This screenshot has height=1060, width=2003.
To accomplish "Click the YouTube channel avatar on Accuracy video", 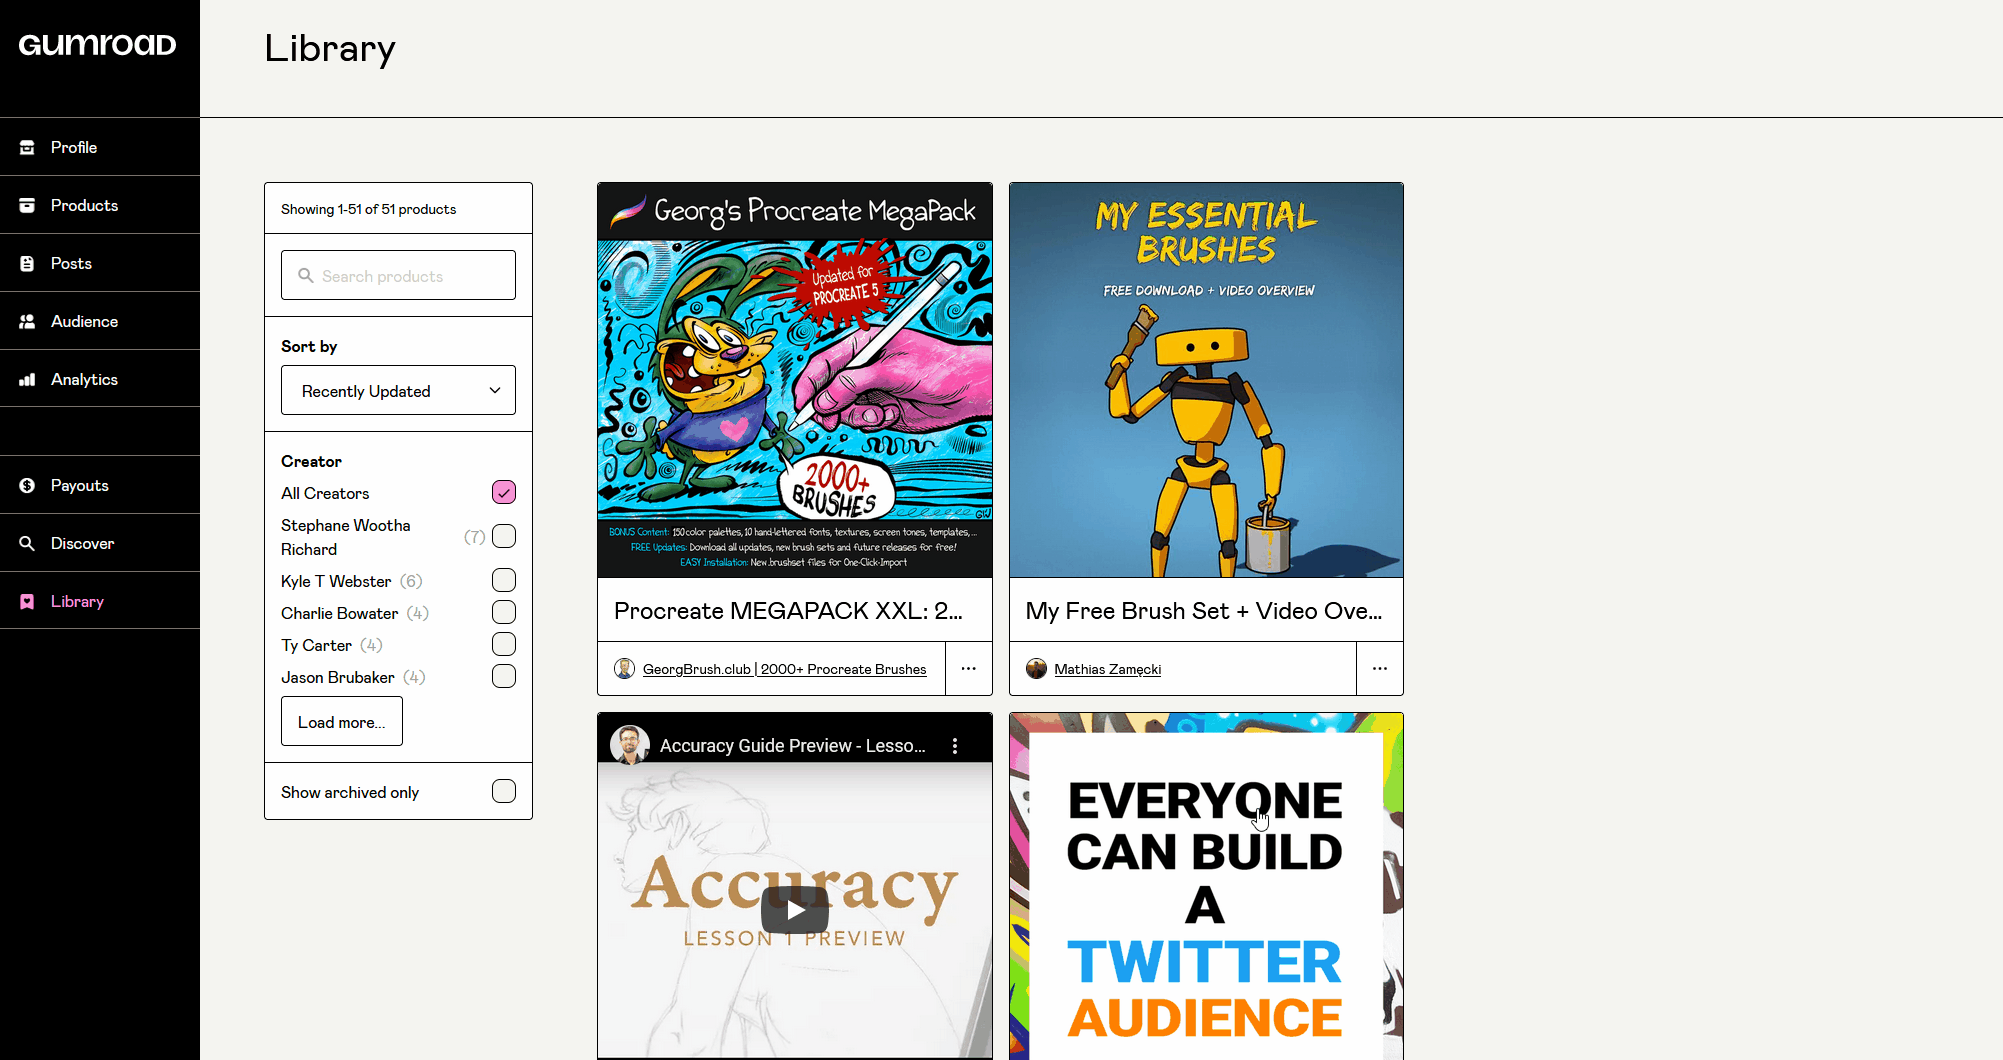I will (630, 745).
